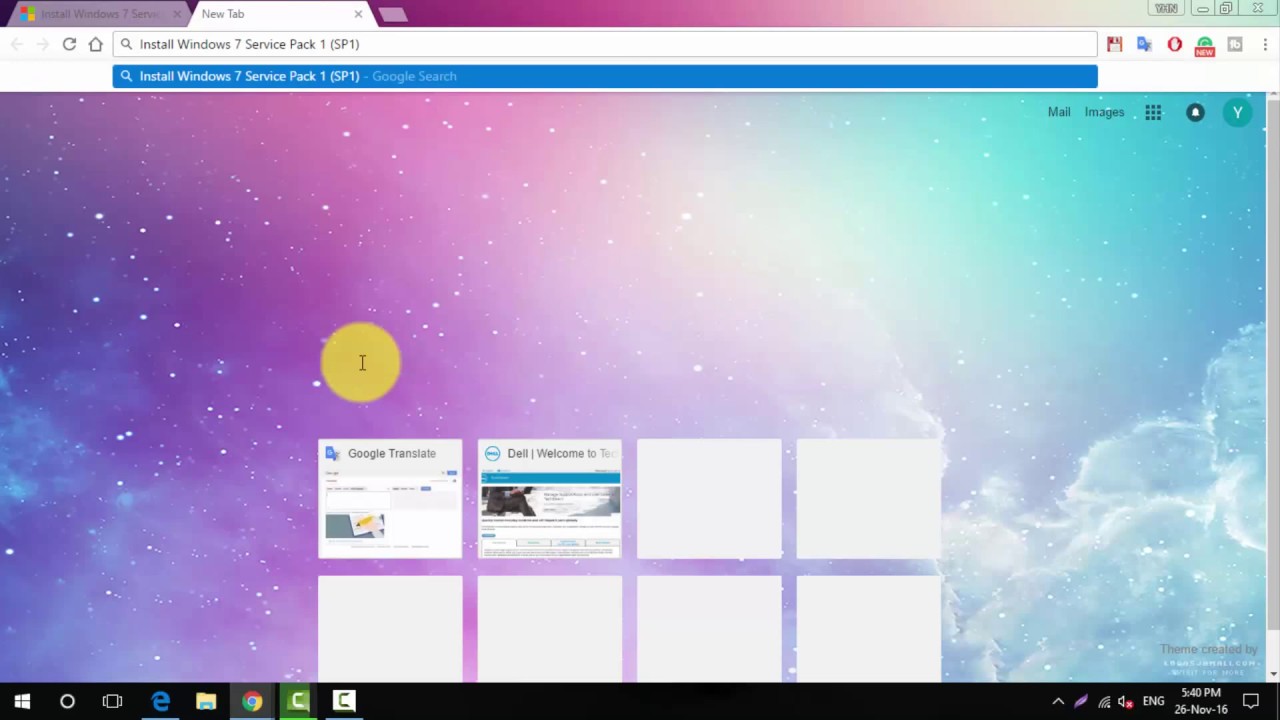This screenshot has height=720, width=1280.
Task: Open the green Camtasia taskbar icon
Action: [298, 701]
